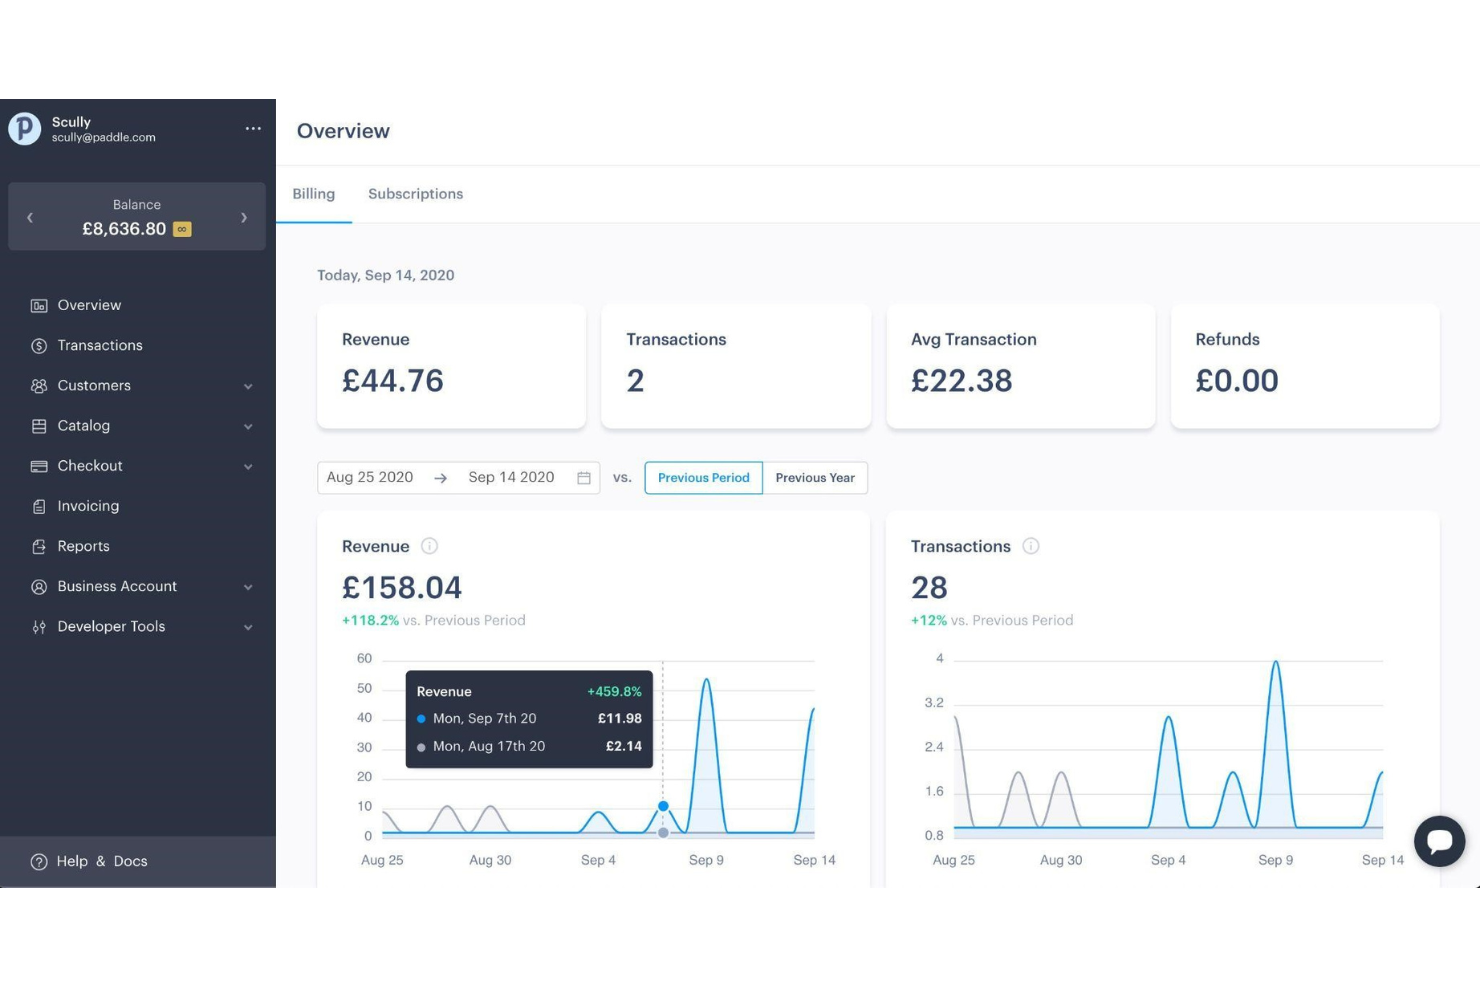Click the end date Sep 14 2020
This screenshot has height=987, width=1480.
pyautogui.click(x=511, y=478)
